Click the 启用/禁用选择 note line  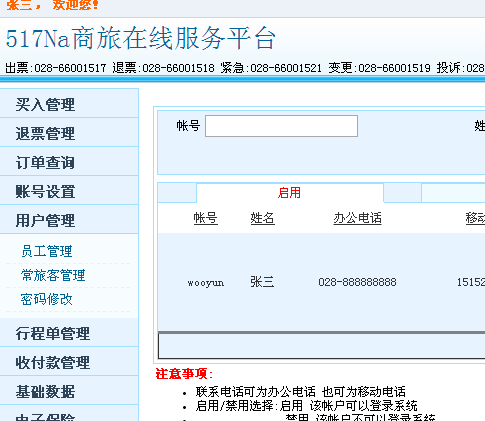click(306, 406)
